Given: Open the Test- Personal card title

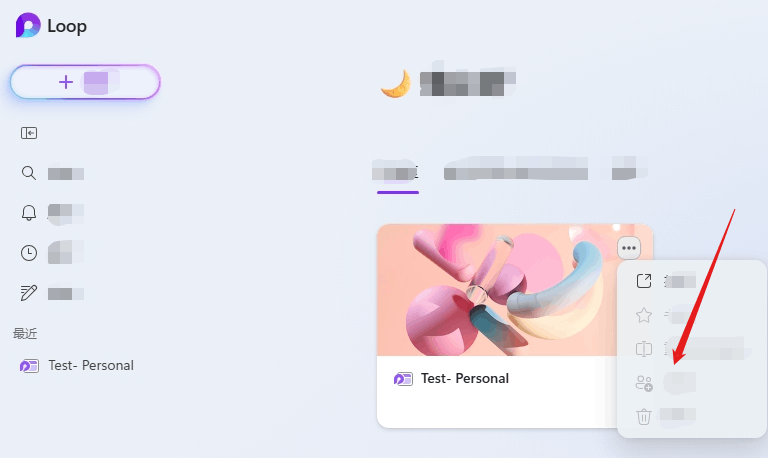Looking at the screenshot, I should 465,379.
